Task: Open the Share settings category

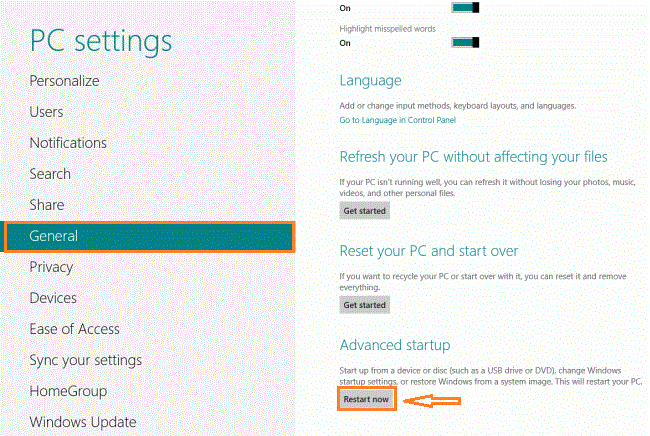Action: (47, 205)
